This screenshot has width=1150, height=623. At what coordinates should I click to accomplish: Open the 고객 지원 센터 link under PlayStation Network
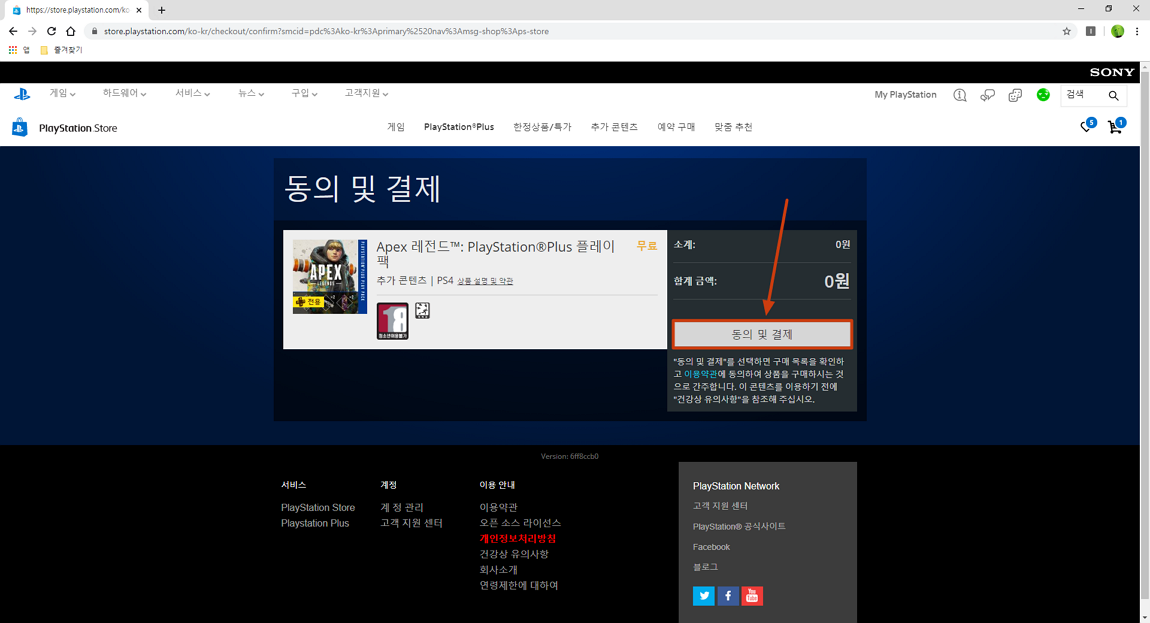pyautogui.click(x=720, y=506)
